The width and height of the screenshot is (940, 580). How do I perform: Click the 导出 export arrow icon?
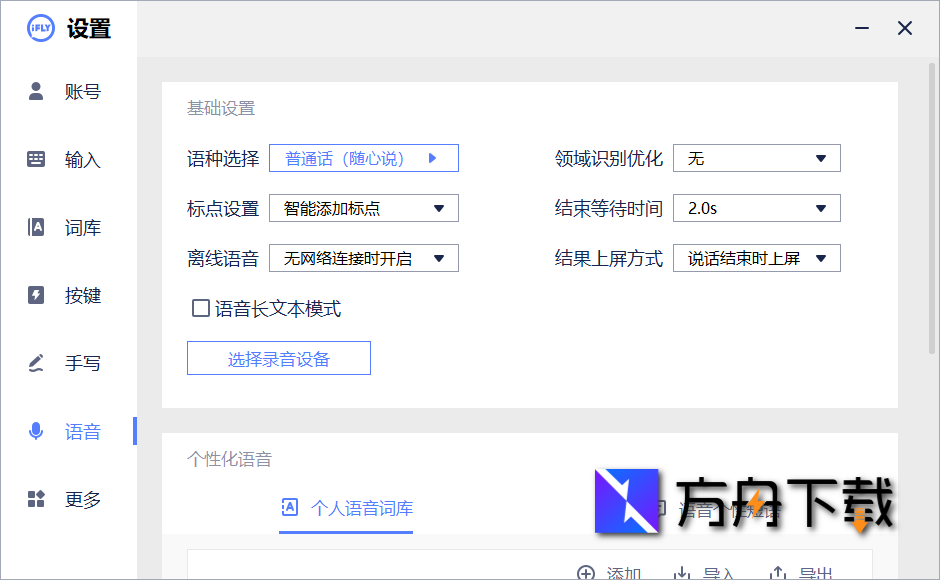[776, 570]
